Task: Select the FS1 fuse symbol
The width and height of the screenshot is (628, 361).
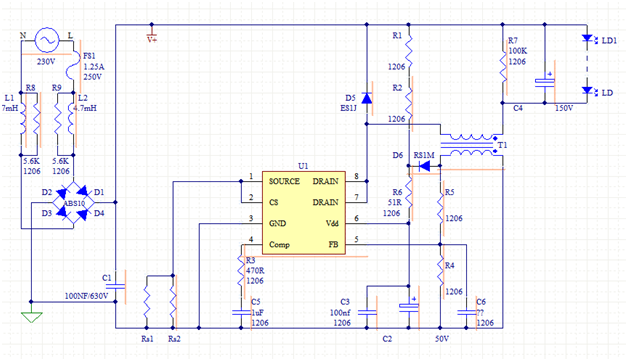Action: coord(73,65)
